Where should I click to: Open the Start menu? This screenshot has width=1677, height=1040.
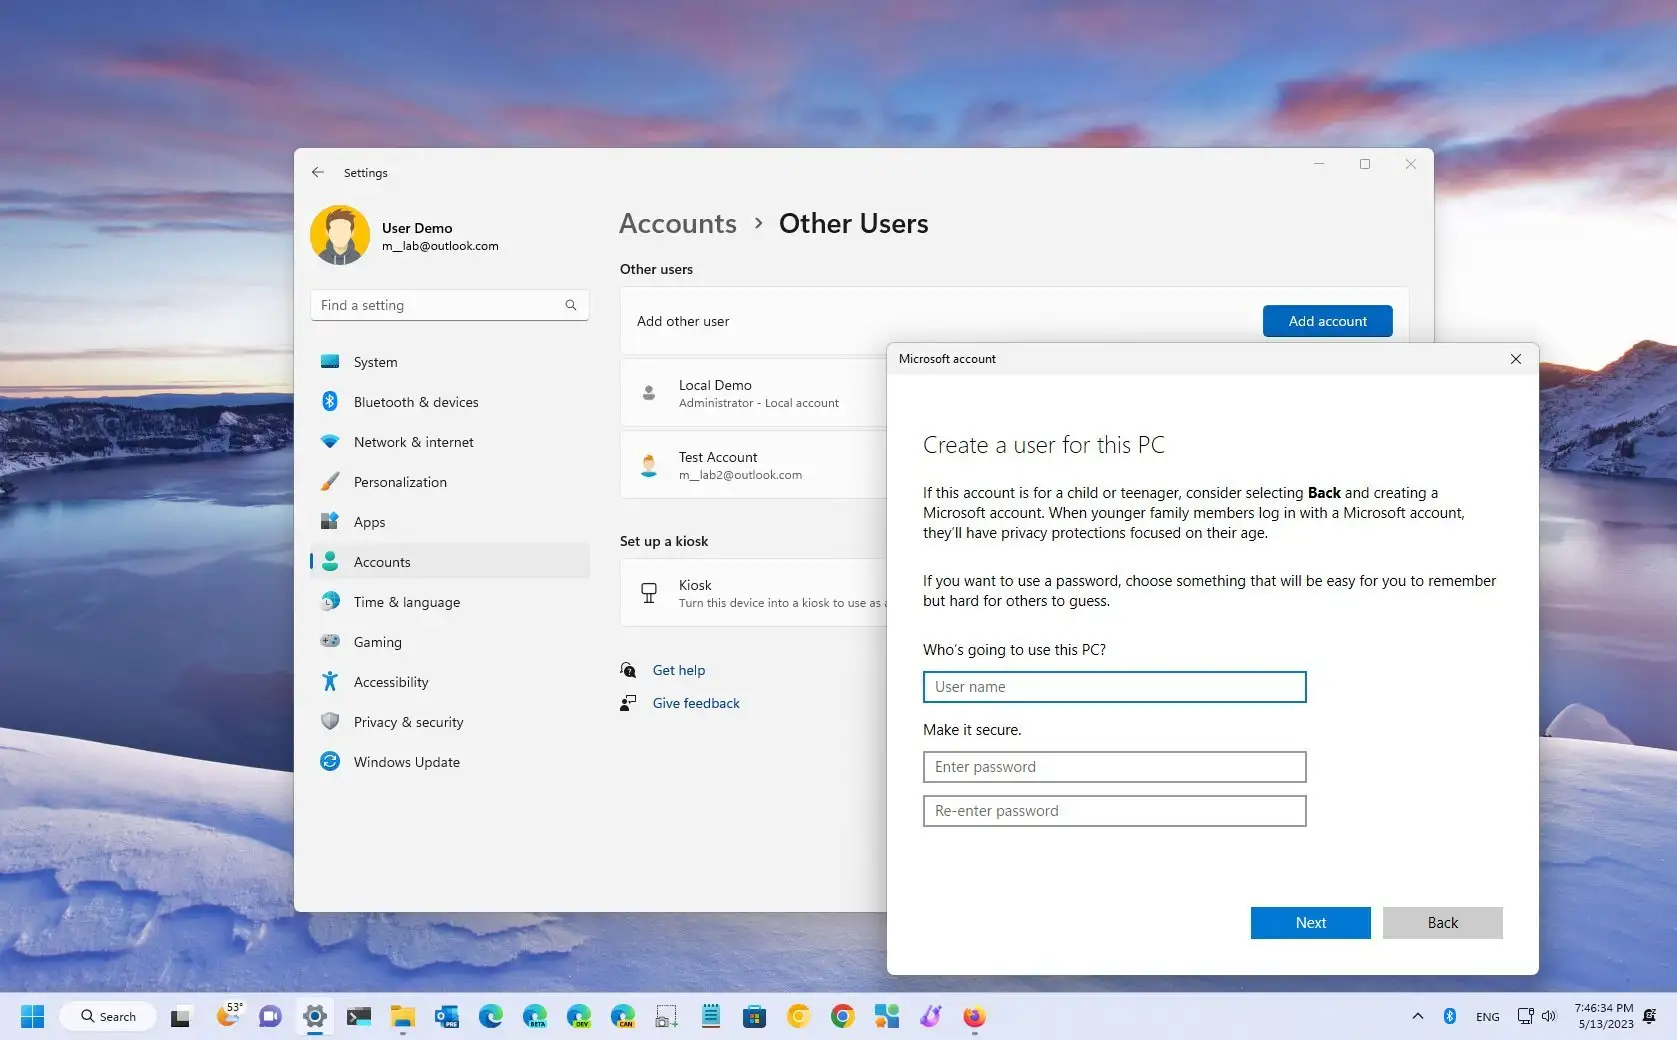pyautogui.click(x=33, y=1016)
